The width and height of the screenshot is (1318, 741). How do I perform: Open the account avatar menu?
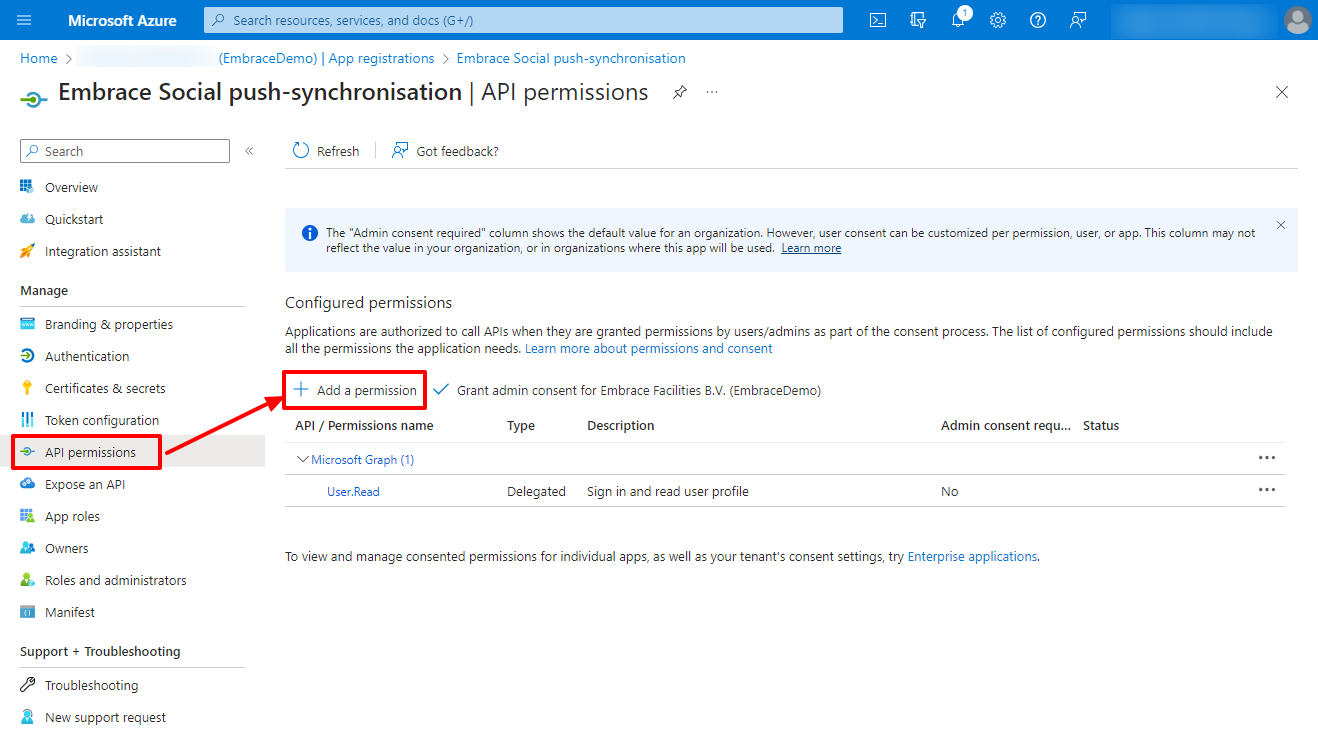(x=1297, y=20)
